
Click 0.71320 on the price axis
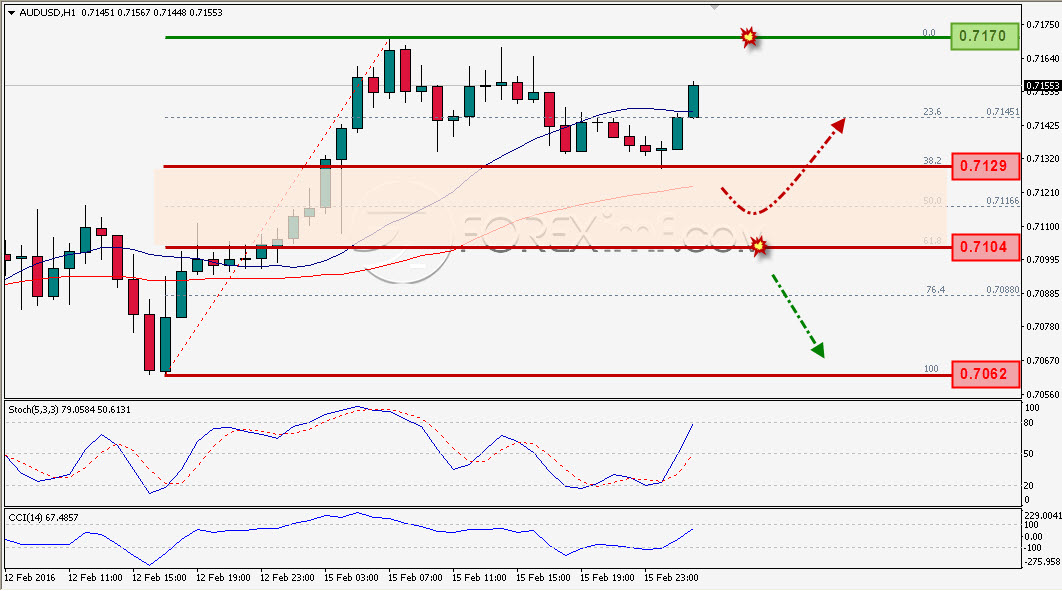tap(1043, 159)
